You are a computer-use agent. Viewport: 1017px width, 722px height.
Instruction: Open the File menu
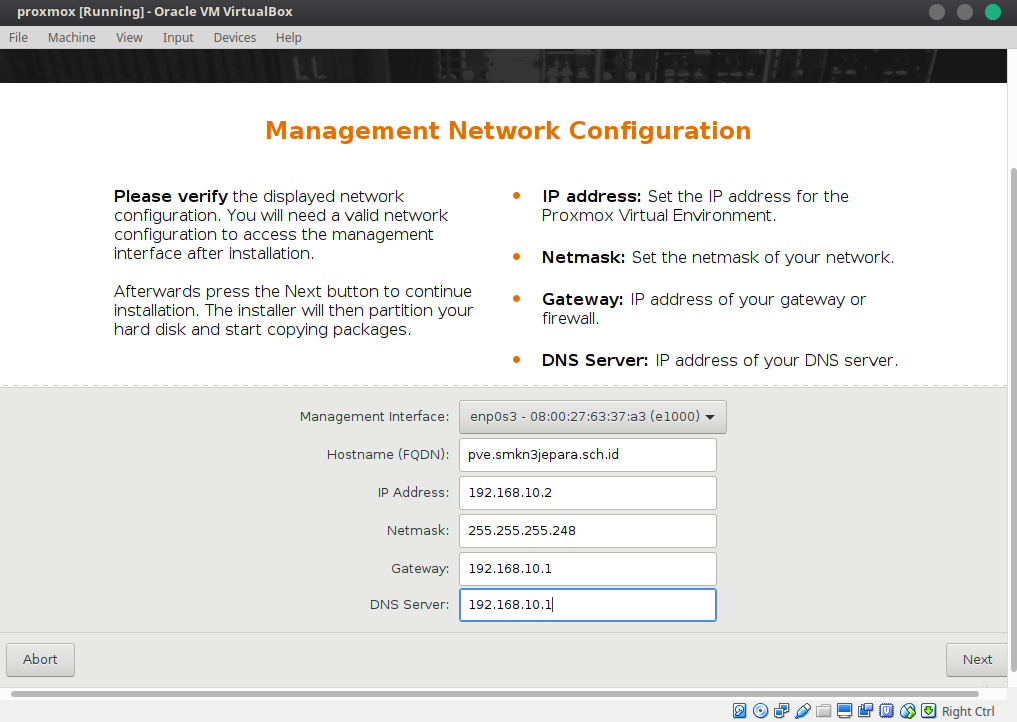(18, 38)
